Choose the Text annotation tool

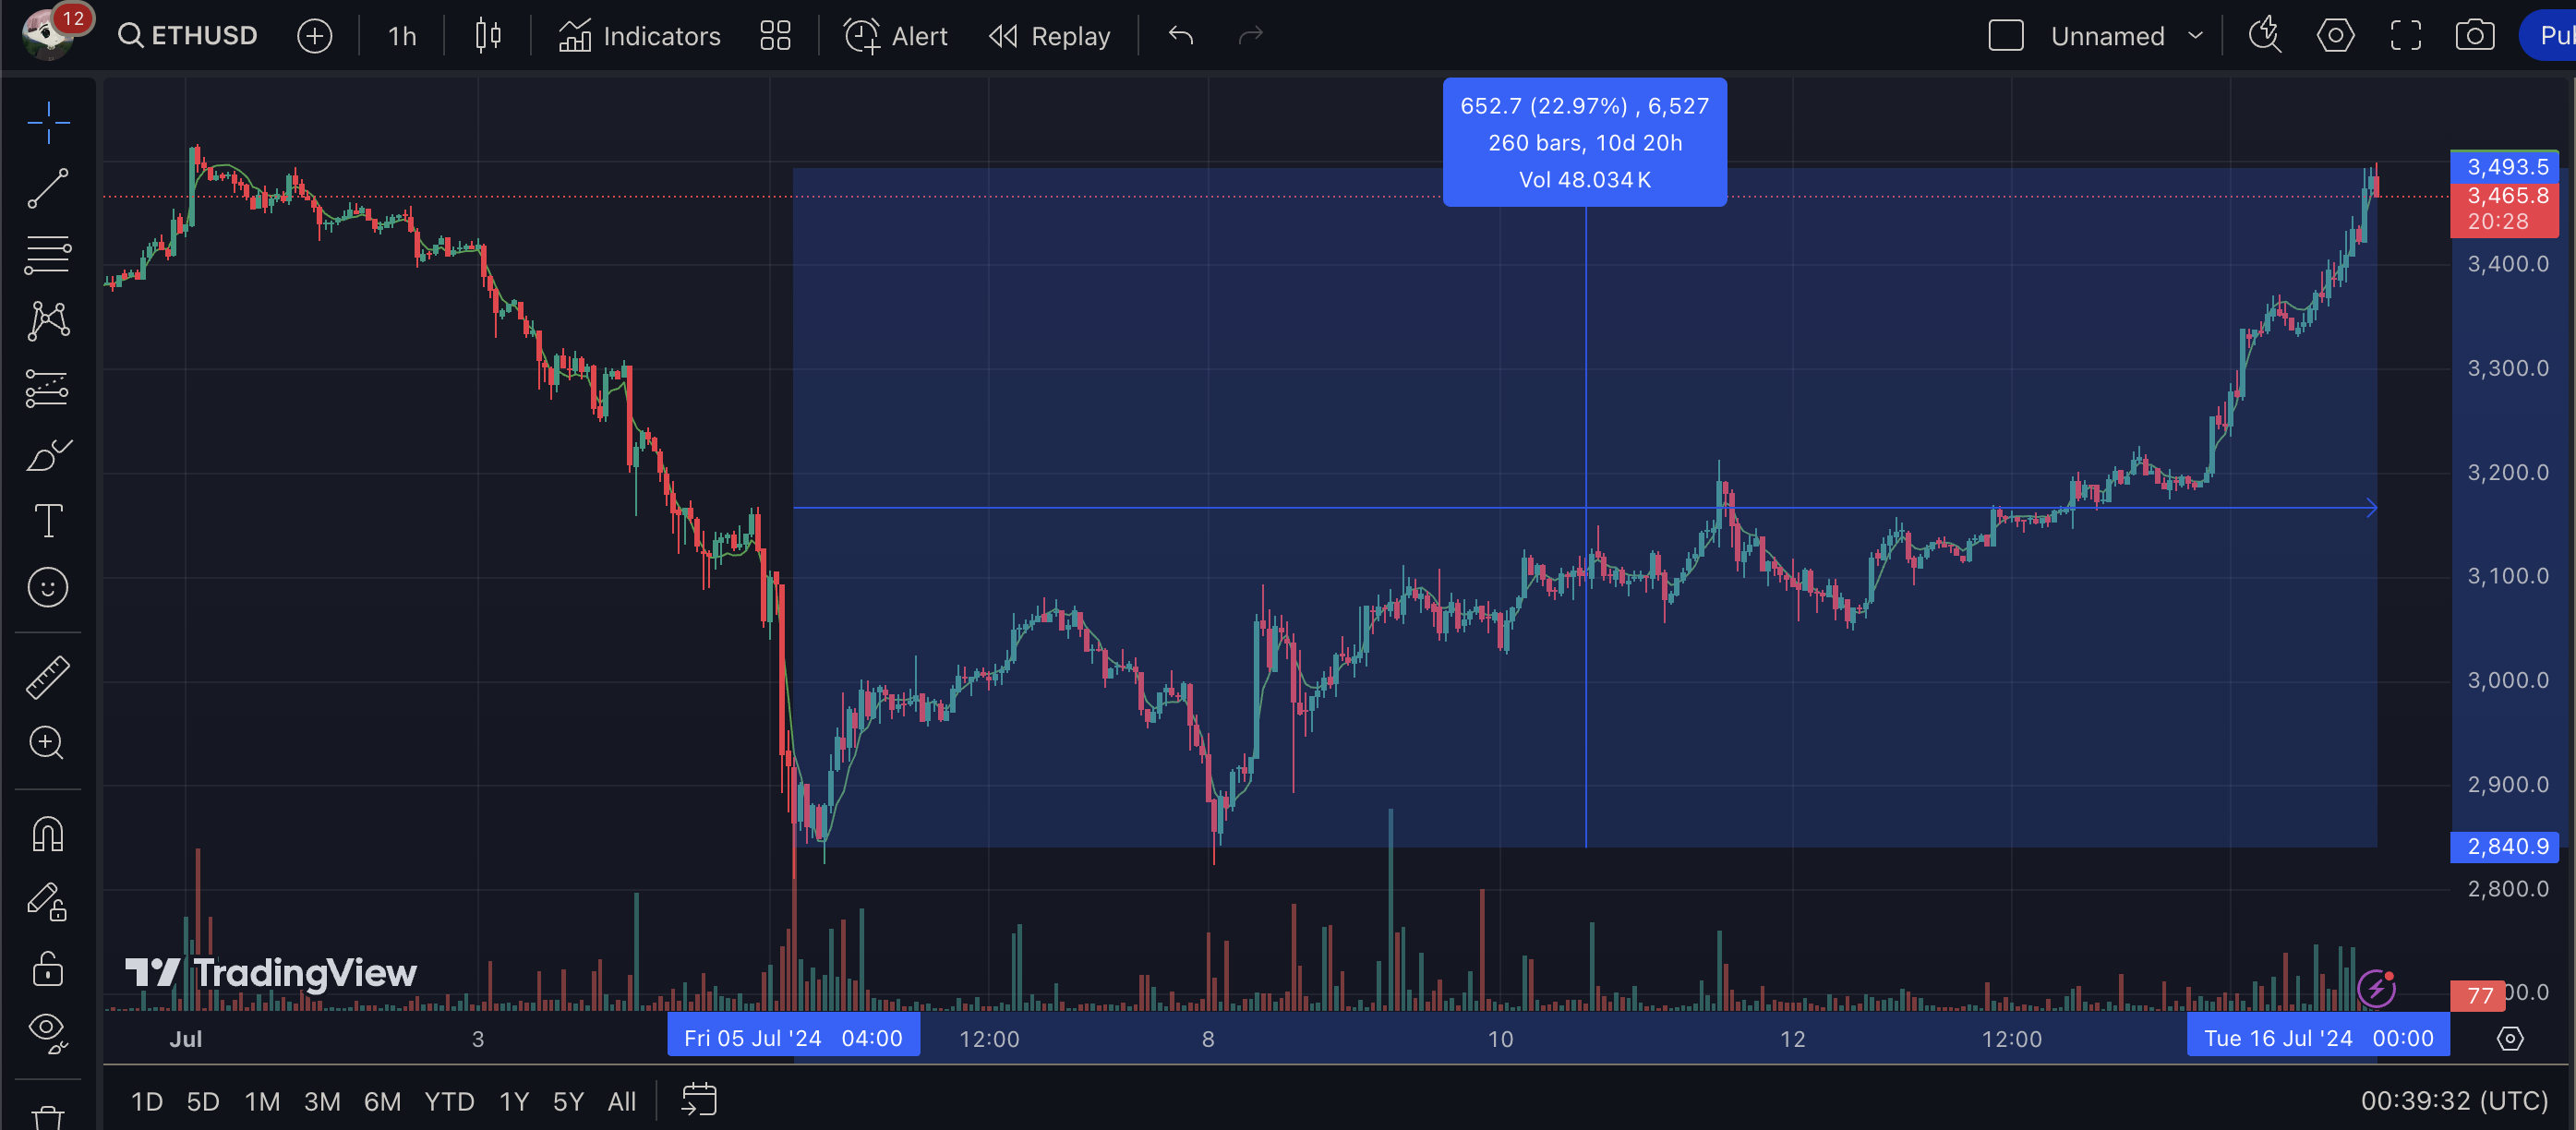point(47,521)
